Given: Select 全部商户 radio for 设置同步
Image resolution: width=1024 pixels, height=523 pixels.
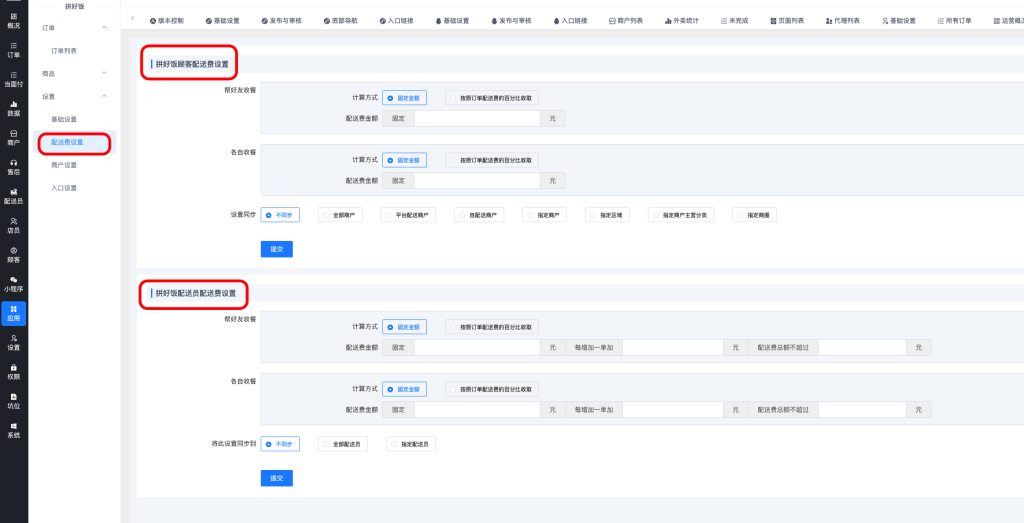Looking at the screenshot, I should pyautogui.click(x=339, y=215).
